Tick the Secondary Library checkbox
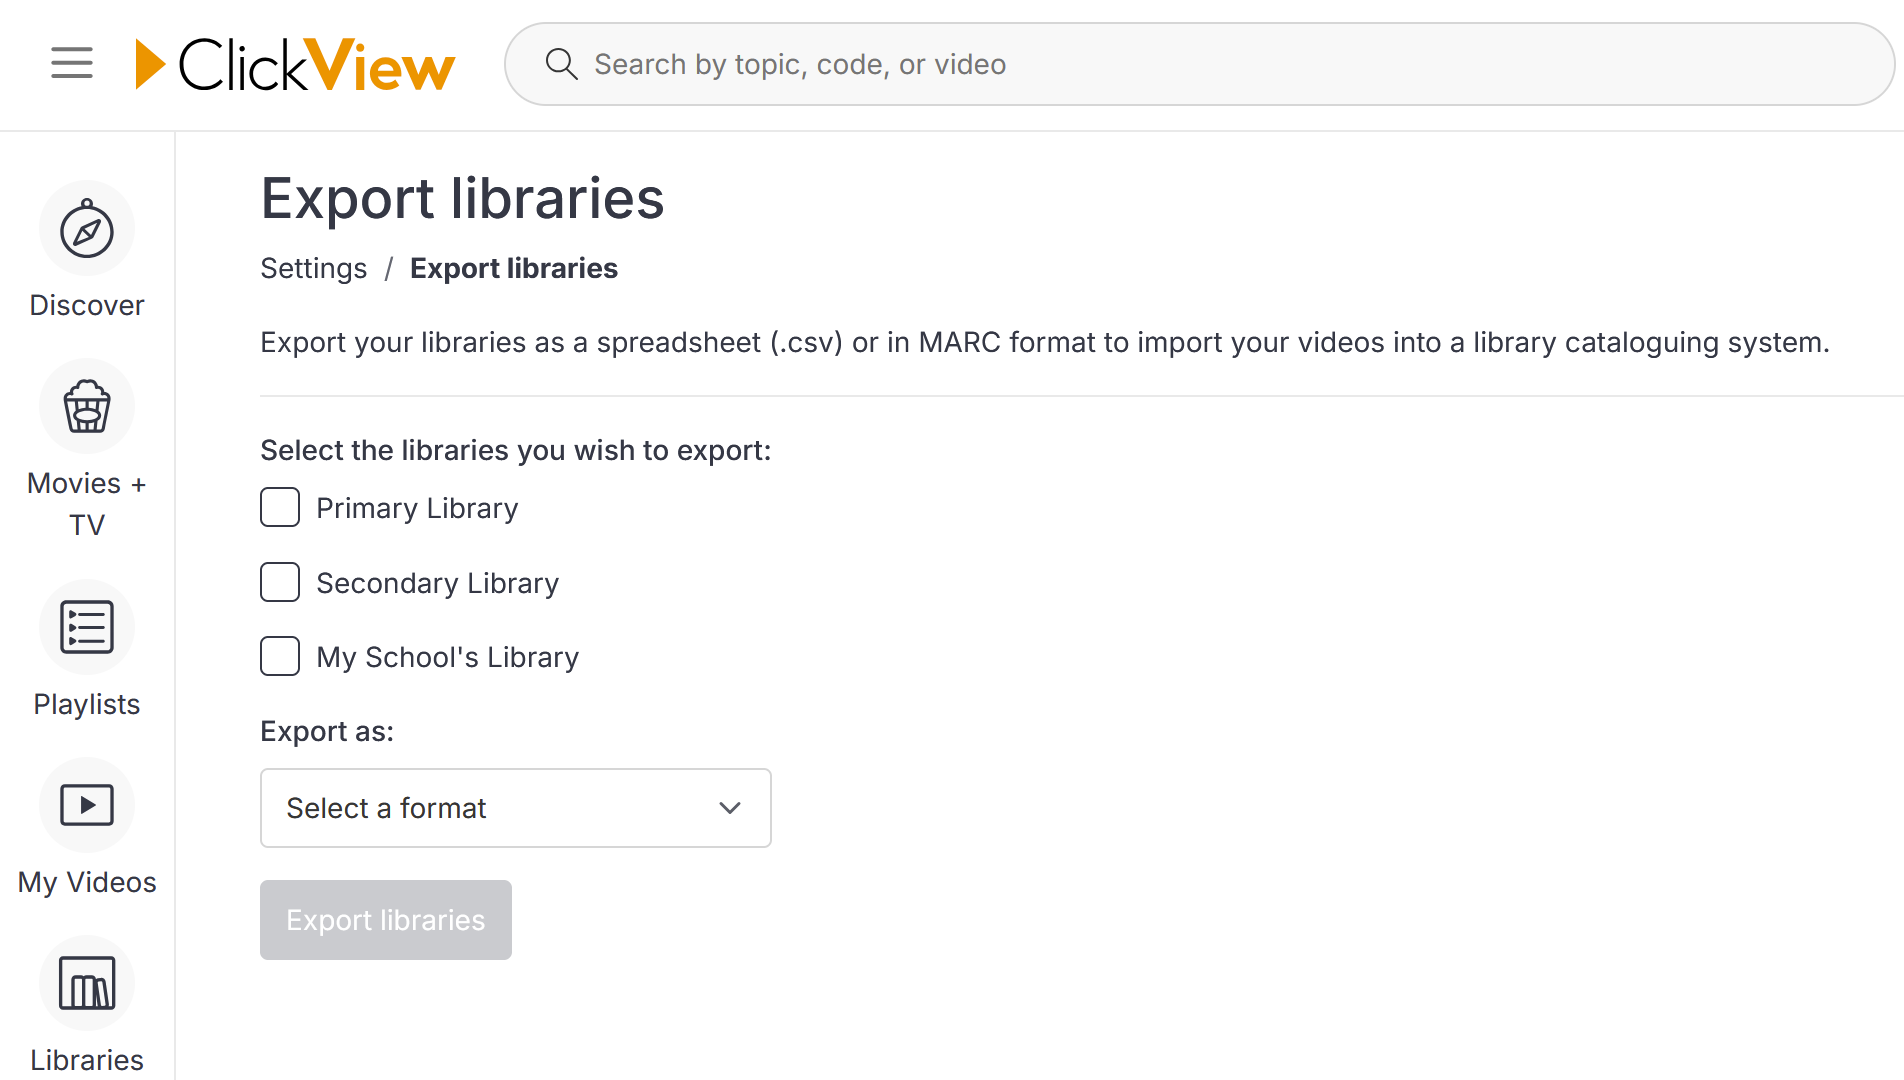This screenshot has height=1080, width=1904. [x=280, y=582]
